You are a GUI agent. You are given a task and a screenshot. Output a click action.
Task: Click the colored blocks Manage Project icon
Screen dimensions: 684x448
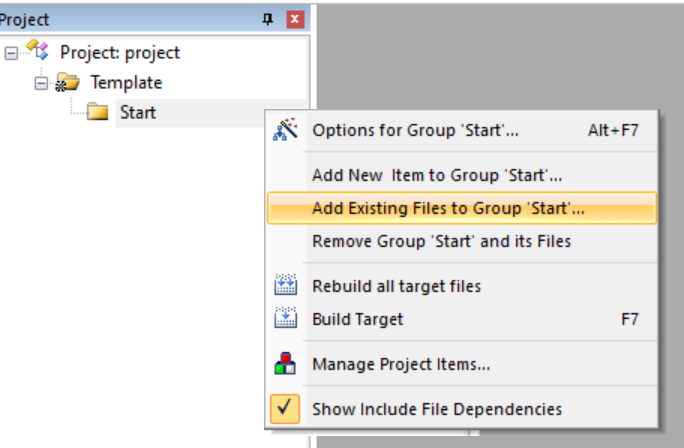tap(285, 363)
